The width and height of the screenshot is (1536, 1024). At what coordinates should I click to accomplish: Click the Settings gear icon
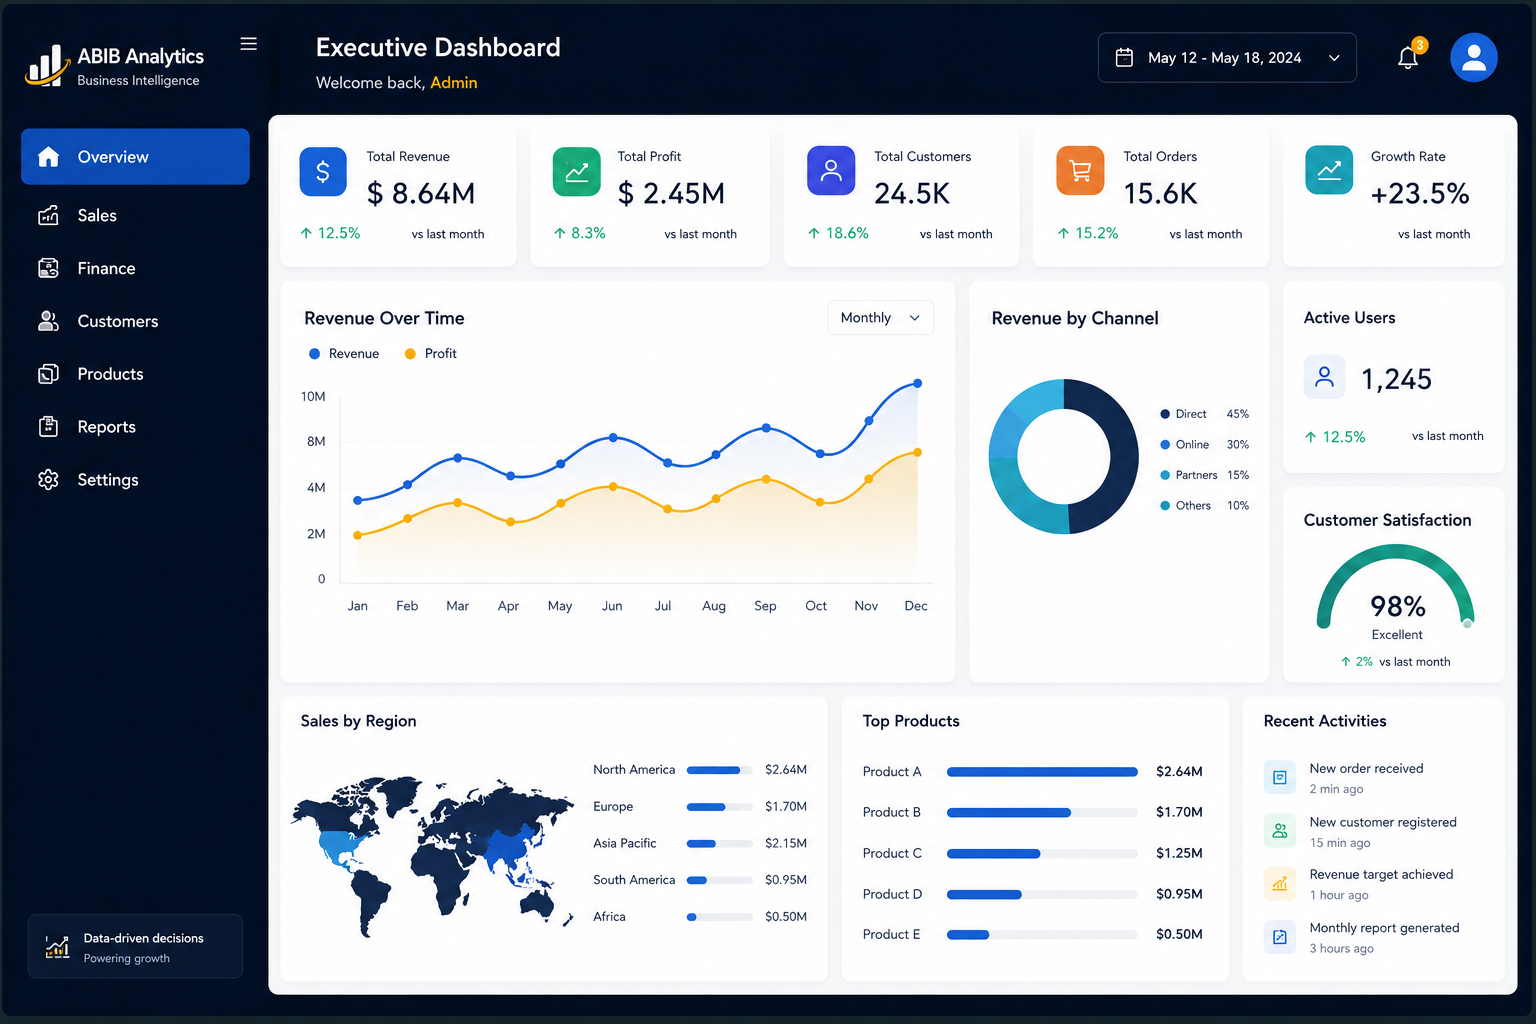pos(48,480)
